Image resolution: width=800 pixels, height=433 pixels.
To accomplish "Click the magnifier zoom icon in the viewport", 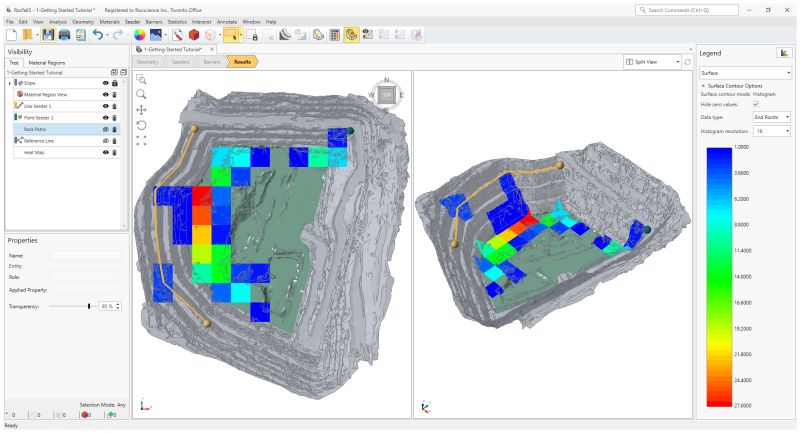I will point(141,94).
